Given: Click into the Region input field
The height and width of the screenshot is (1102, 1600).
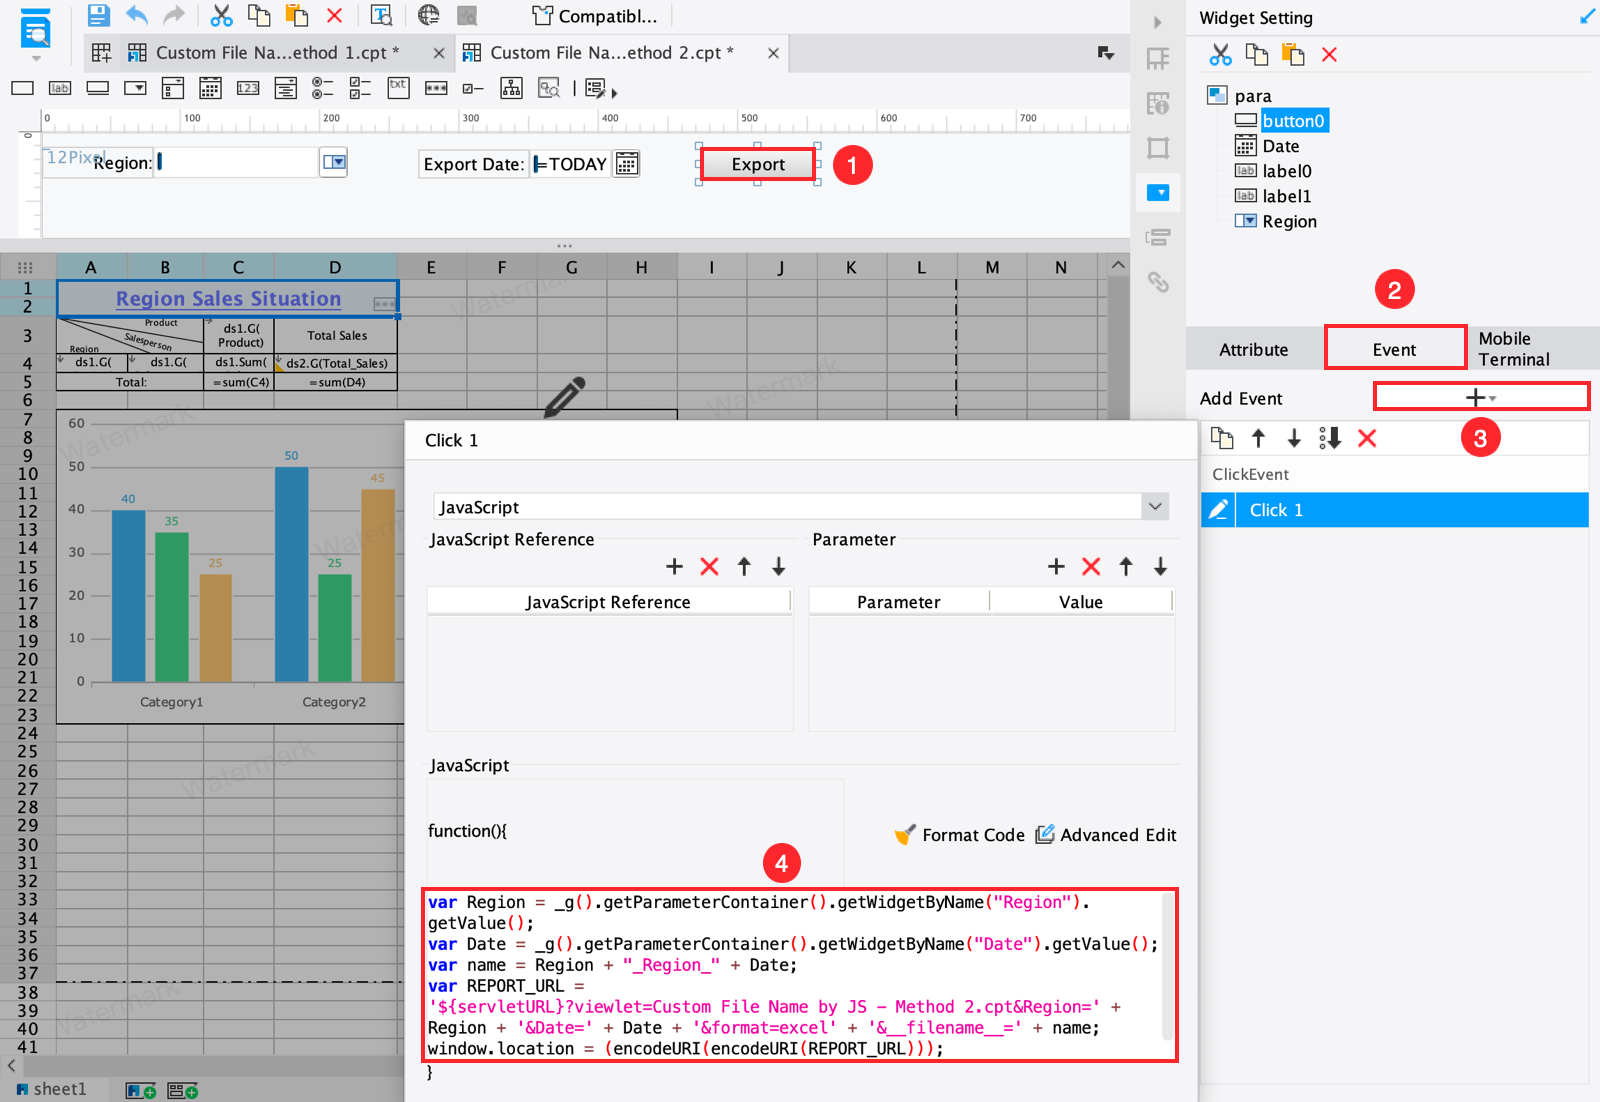Looking at the screenshot, I should [236, 162].
